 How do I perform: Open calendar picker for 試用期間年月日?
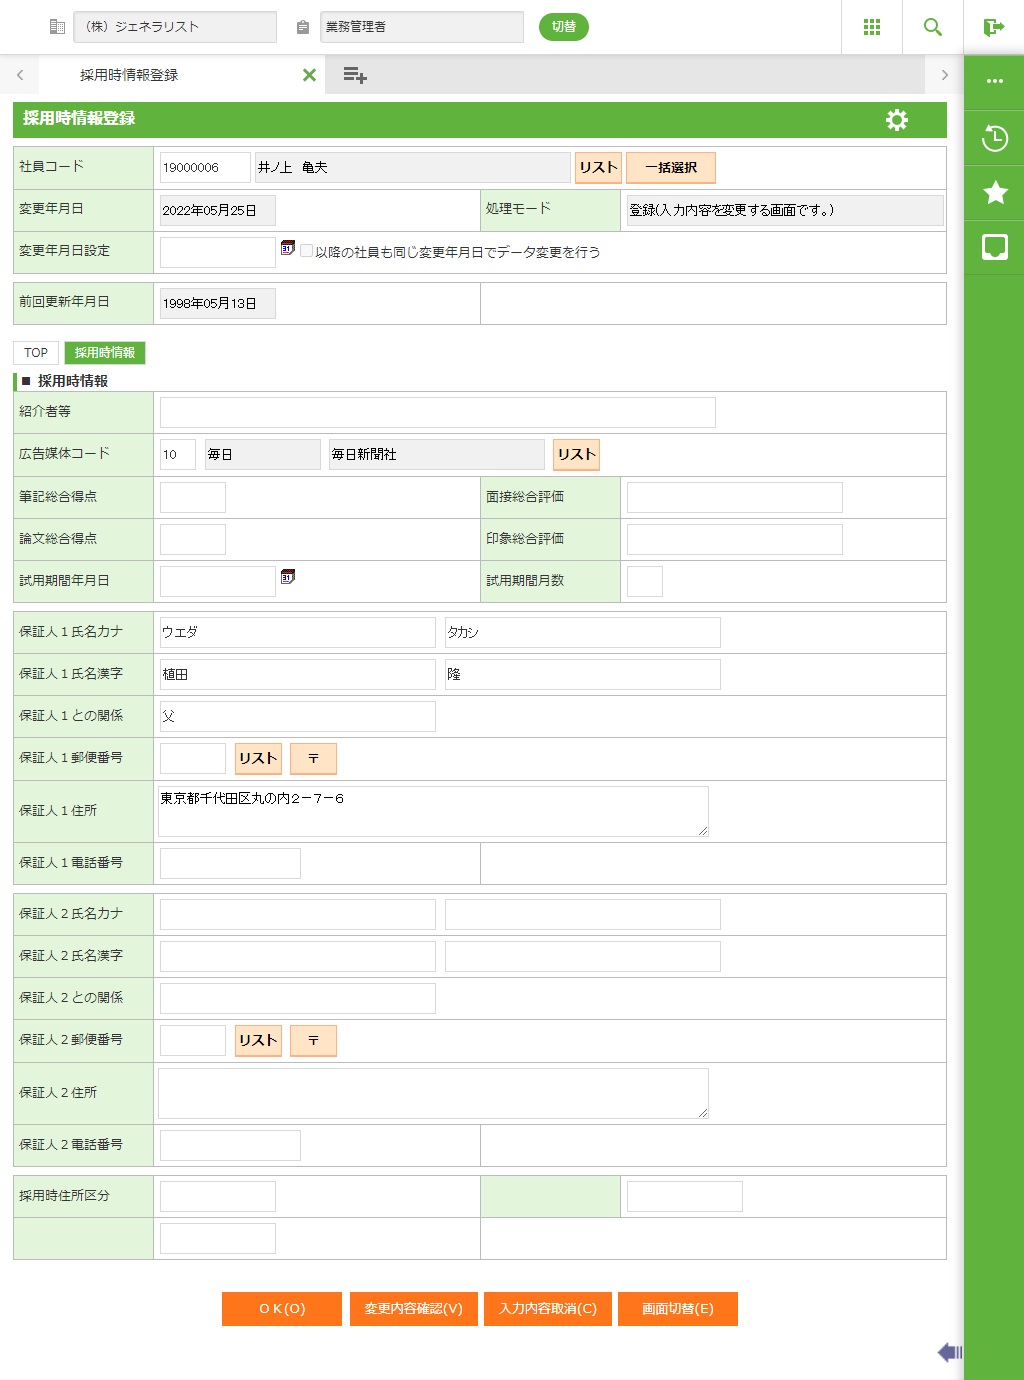pos(288,576)
